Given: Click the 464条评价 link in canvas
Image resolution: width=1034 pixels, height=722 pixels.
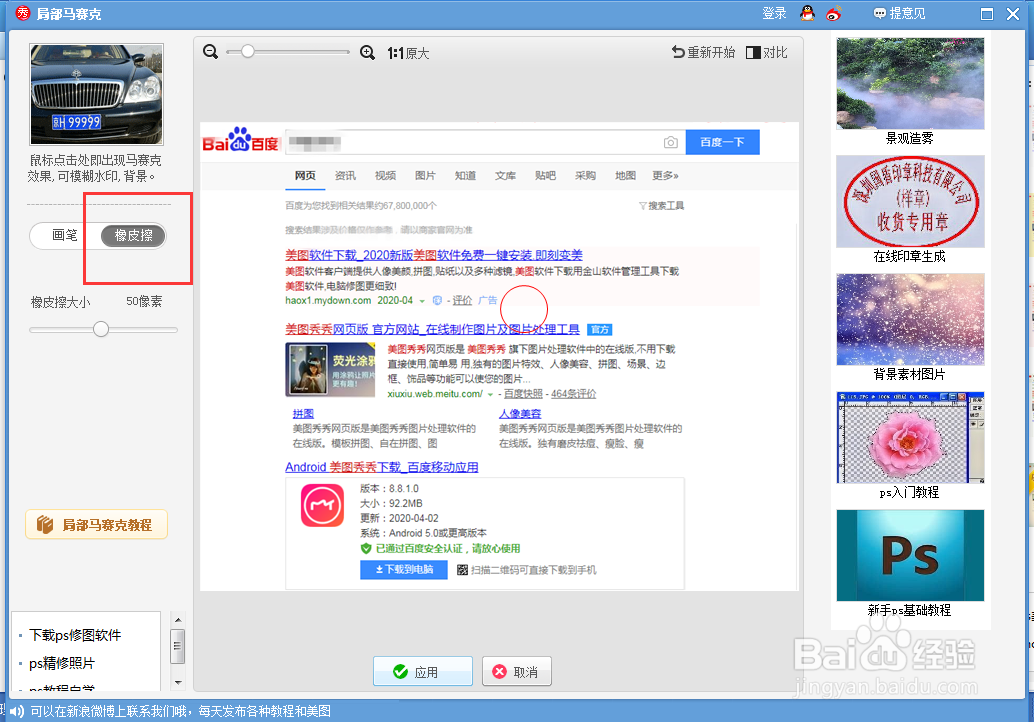Looking at the screenshot, I should click(574, 394).
